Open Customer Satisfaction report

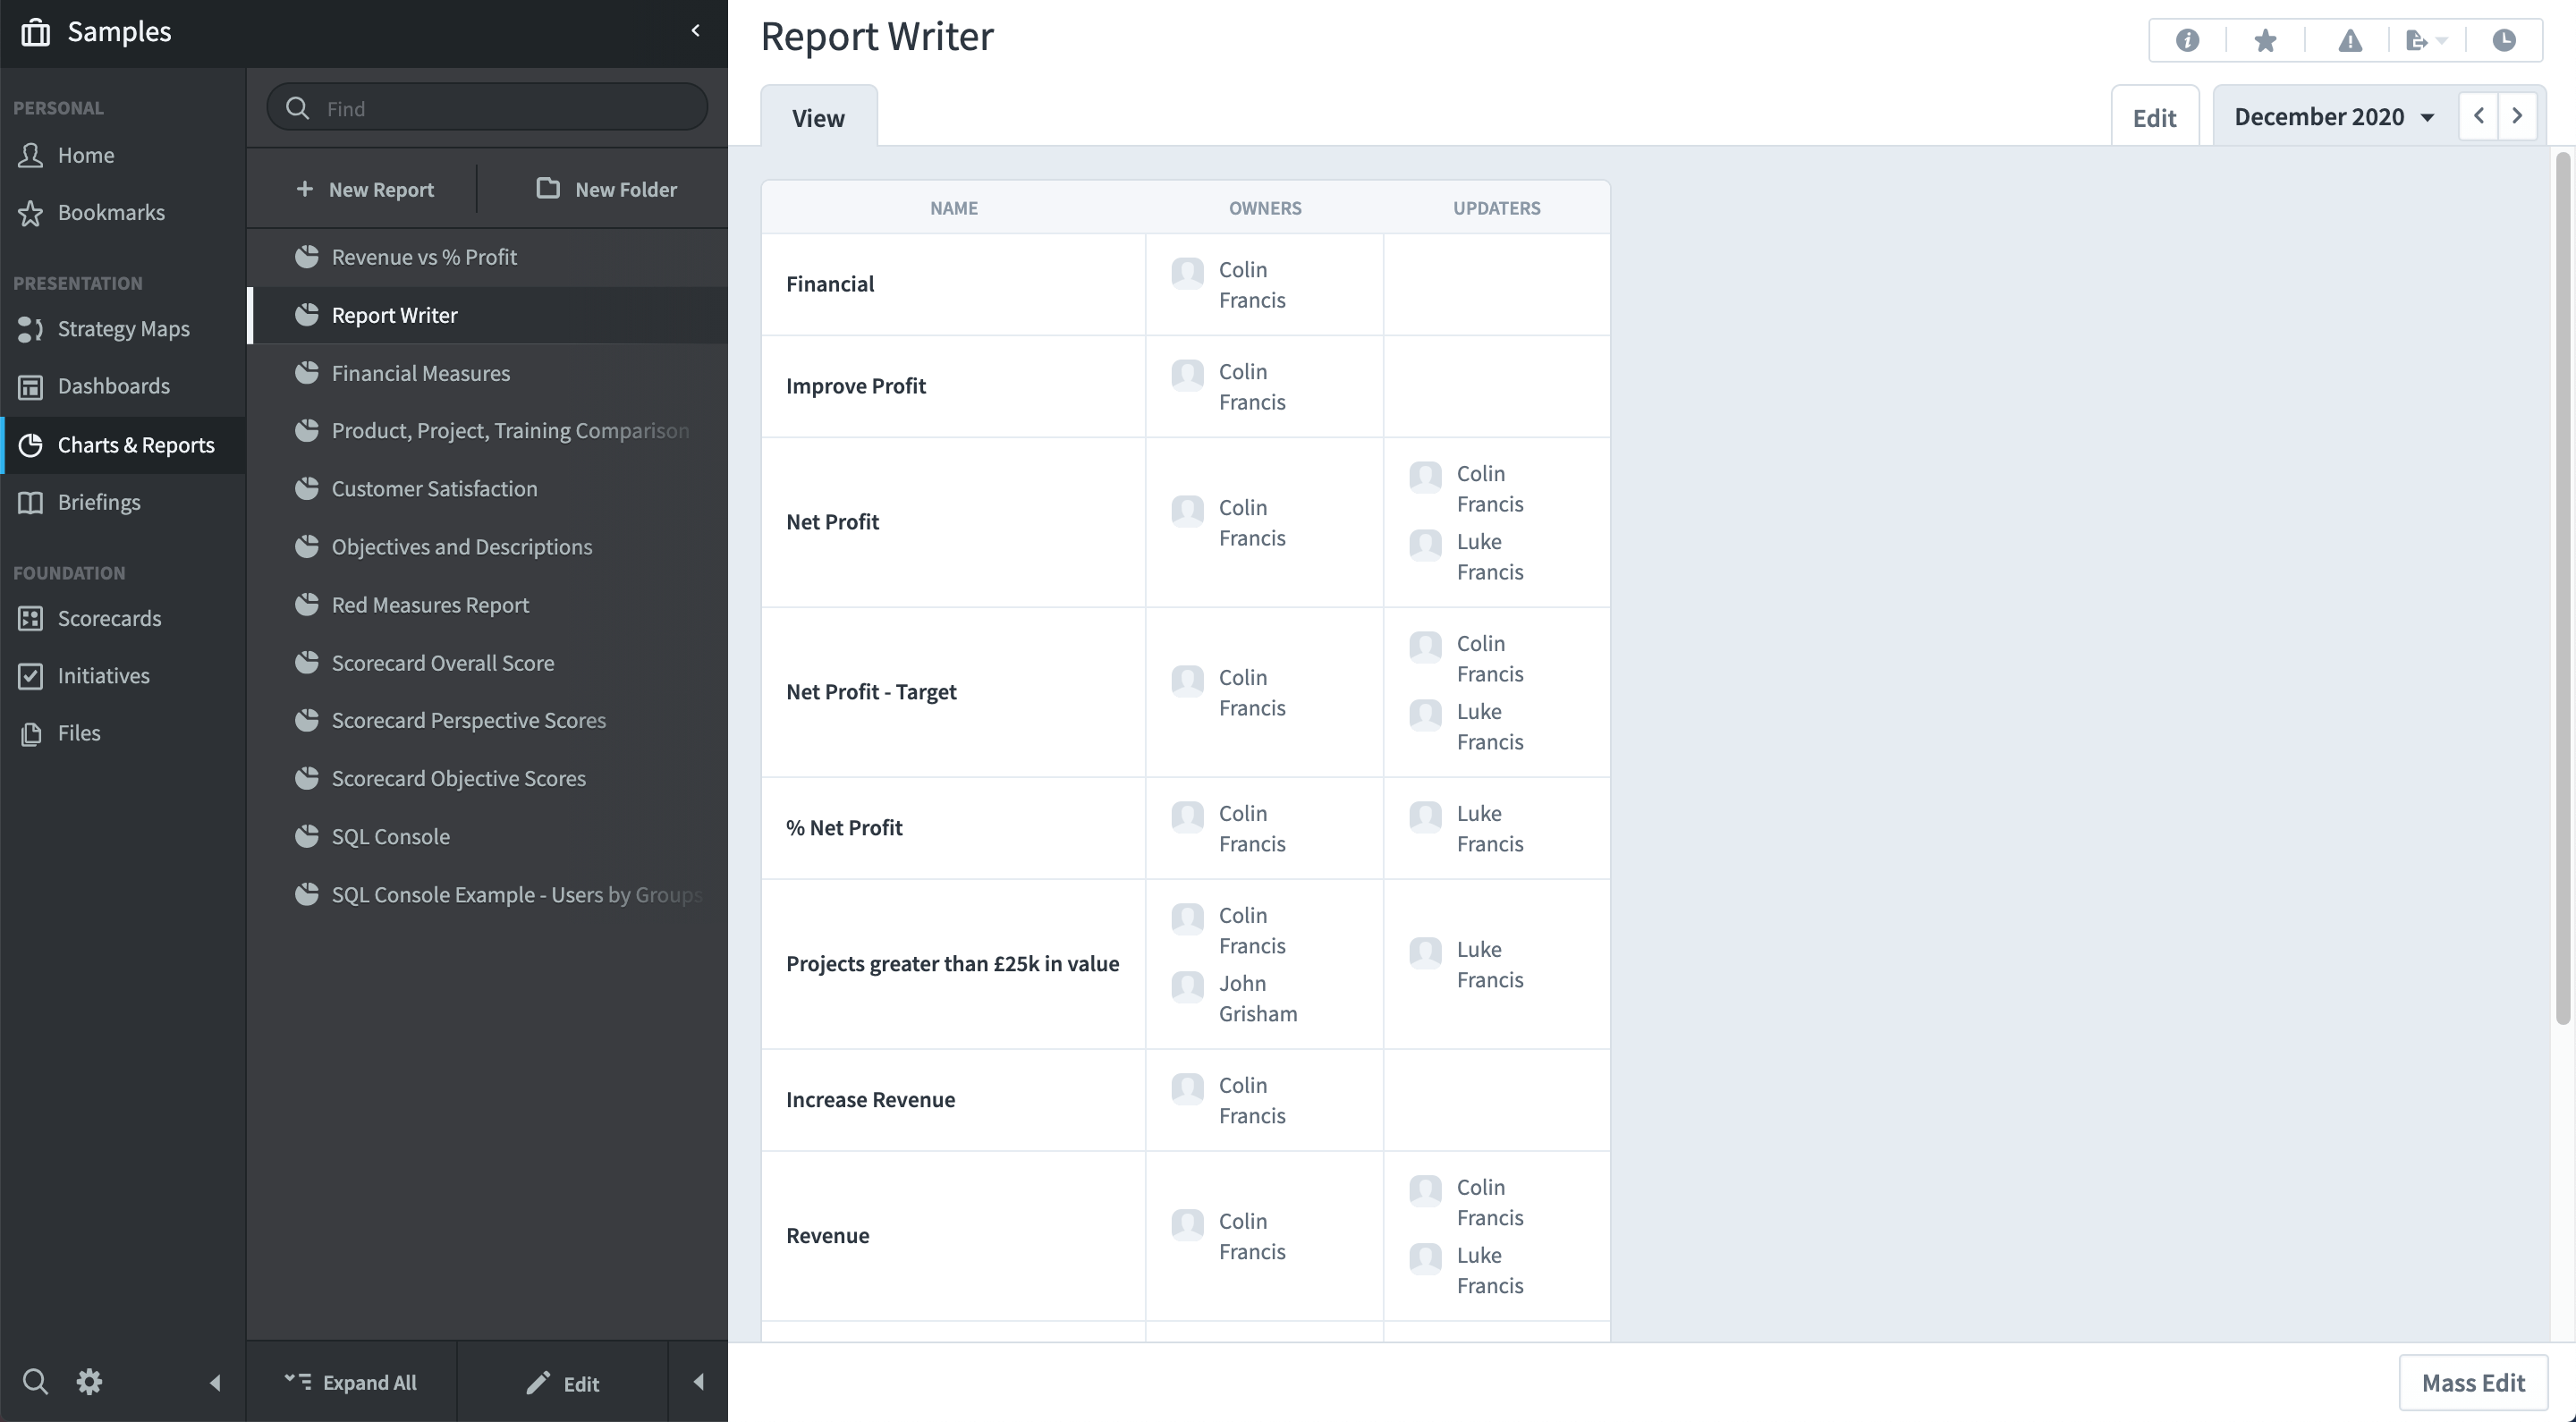(488, 489)
